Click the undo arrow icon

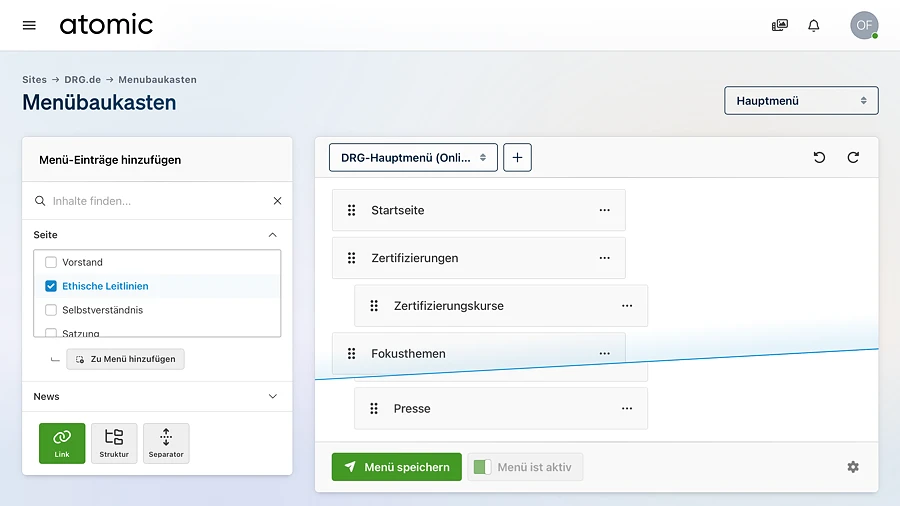(x=819, y=158)
